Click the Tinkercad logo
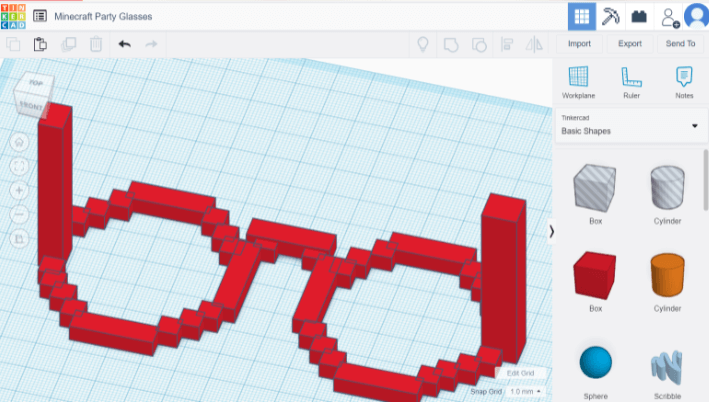The image size is (709, 402). click(x=14, y=16)
